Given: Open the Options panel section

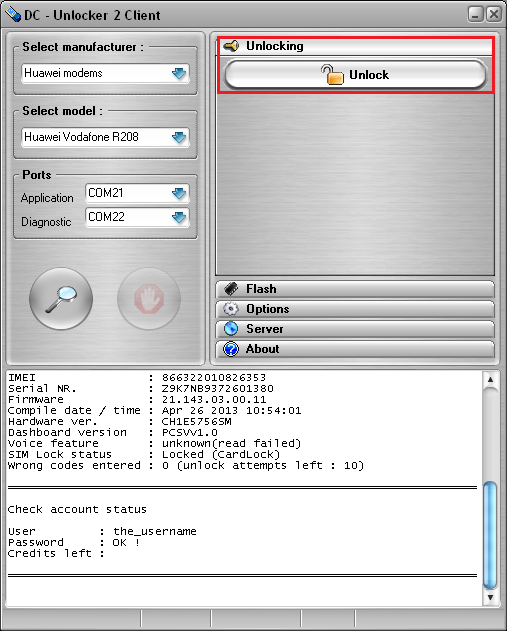Looking at the screenshot, I should (x=355, y=309).
